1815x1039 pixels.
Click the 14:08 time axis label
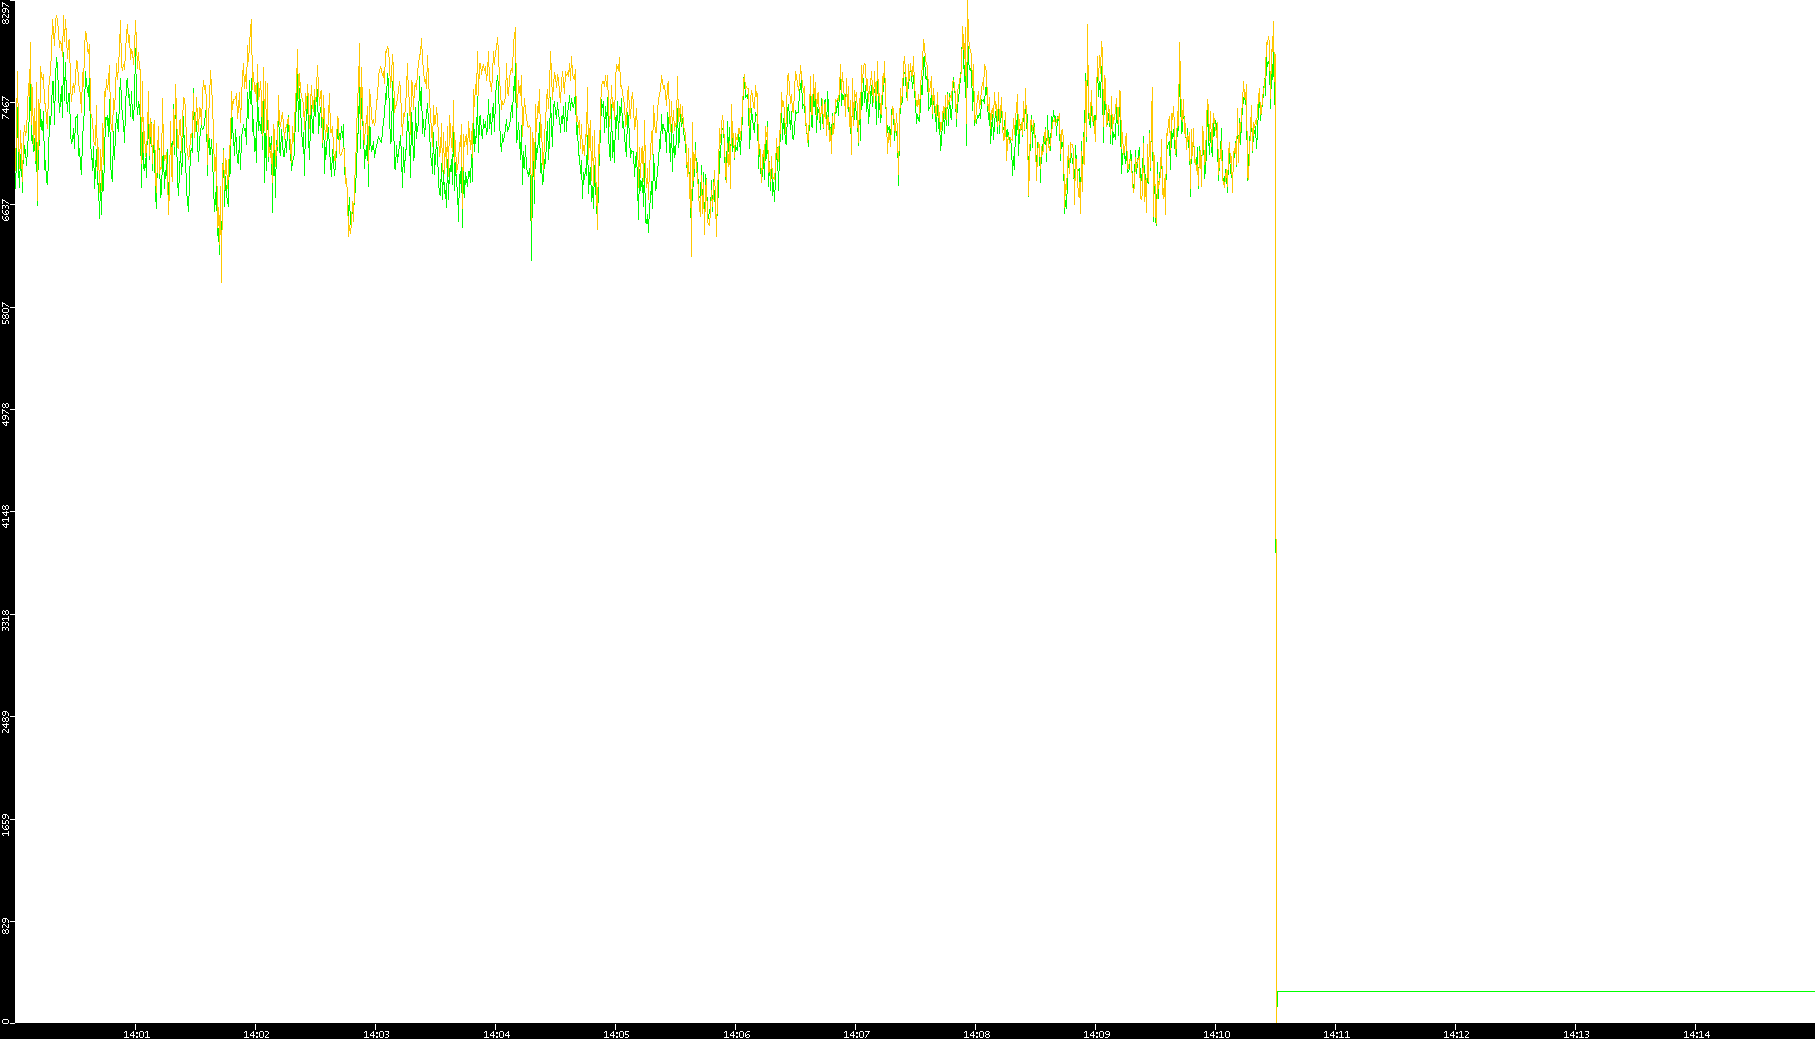(x=976, y=1034)
